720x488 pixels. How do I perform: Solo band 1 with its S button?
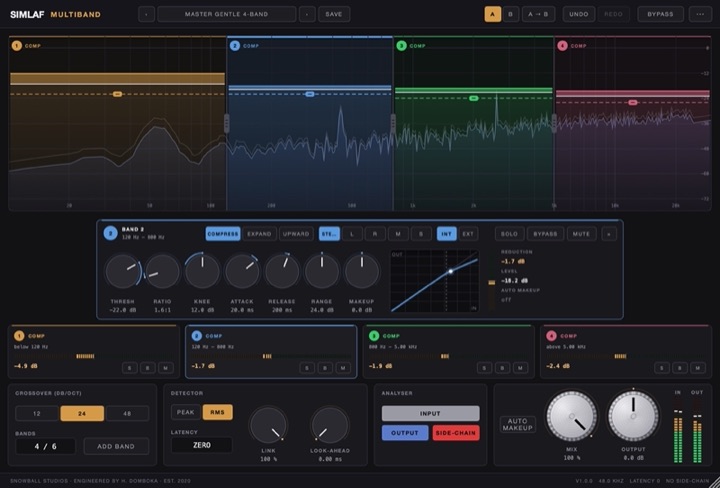coord(129,368)
